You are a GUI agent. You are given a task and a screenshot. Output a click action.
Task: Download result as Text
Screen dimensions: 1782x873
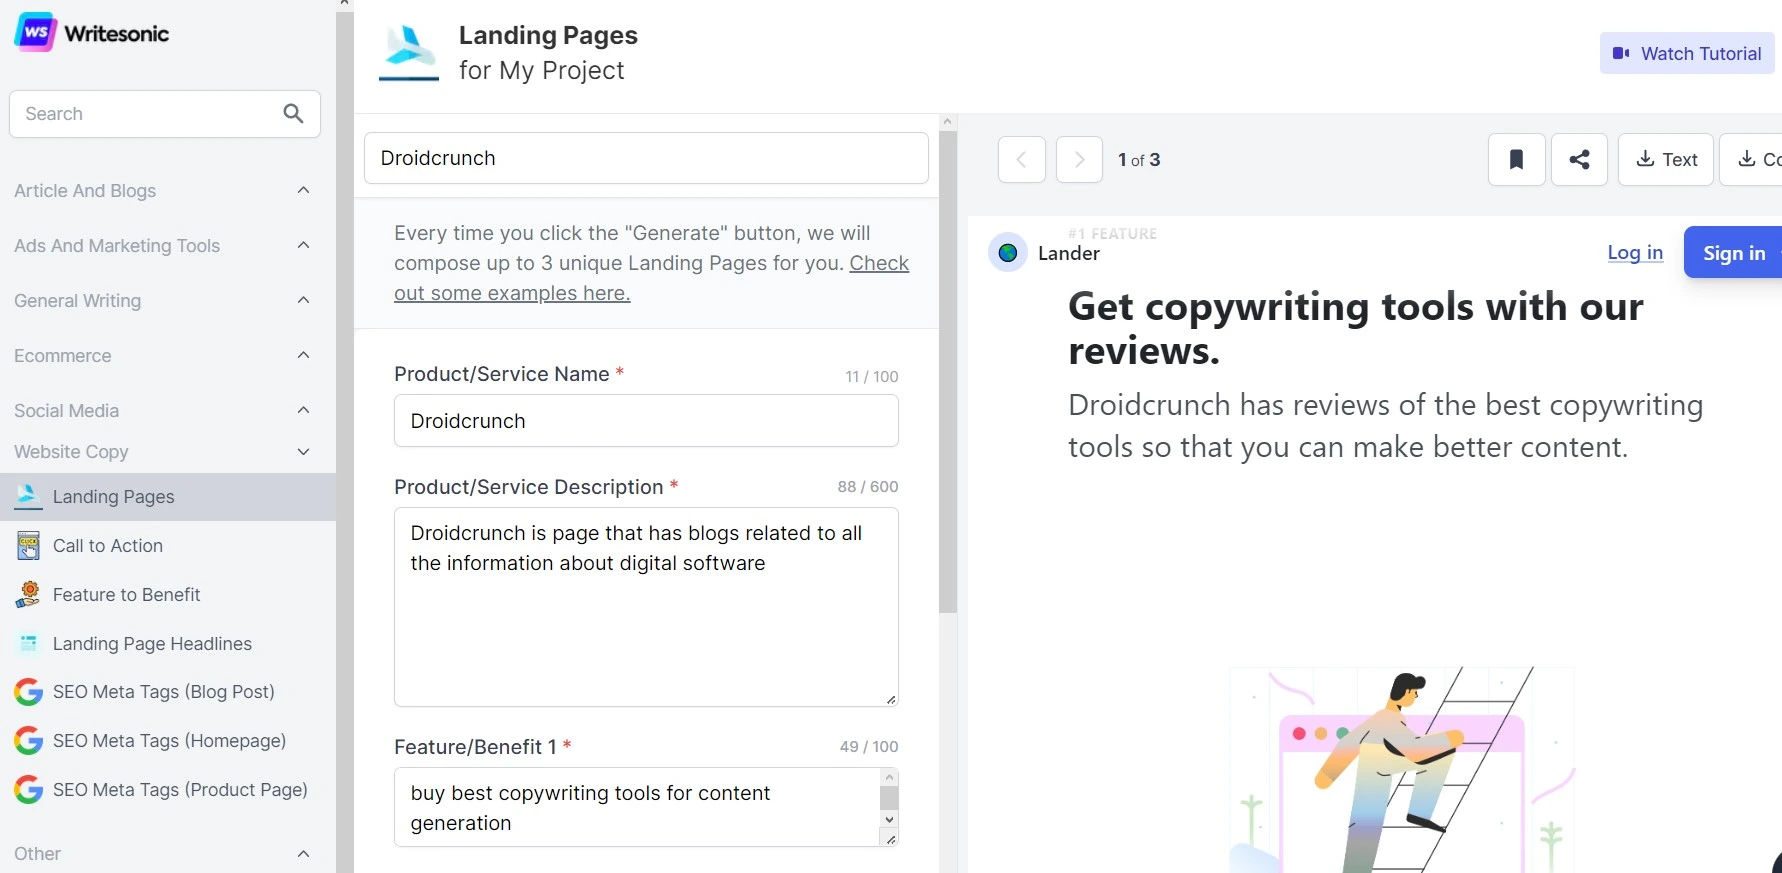click(x=1666, y=159)
